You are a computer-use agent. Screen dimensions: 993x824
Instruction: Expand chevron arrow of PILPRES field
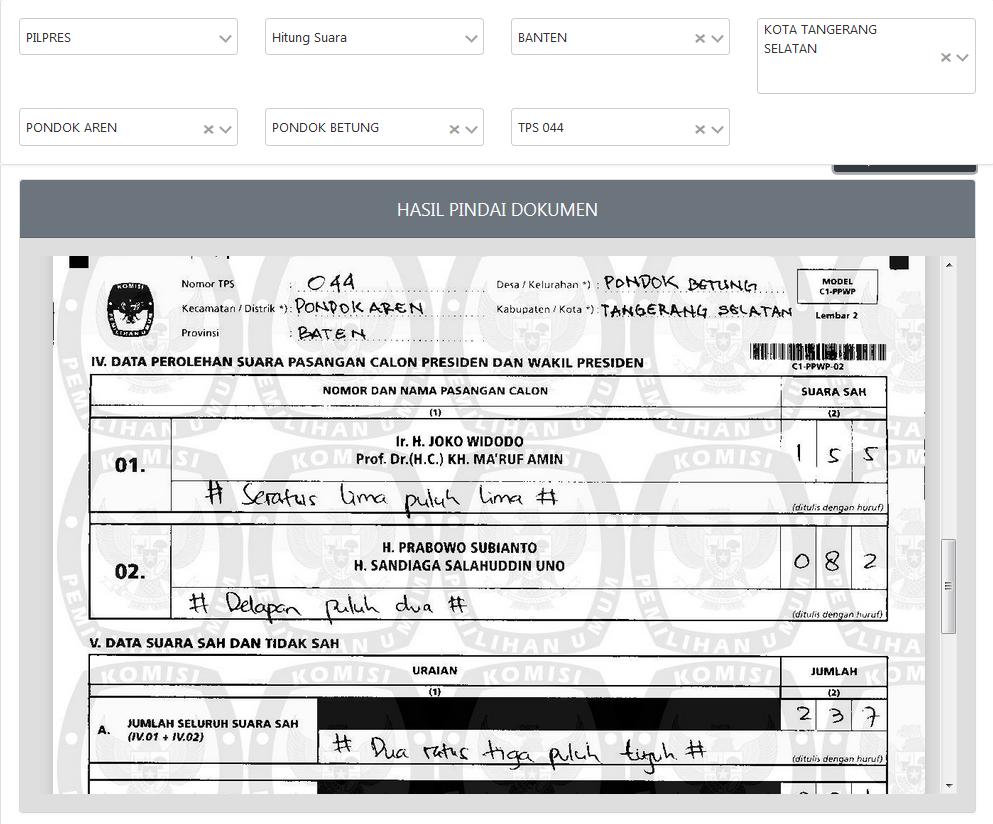tap(225, 39)
